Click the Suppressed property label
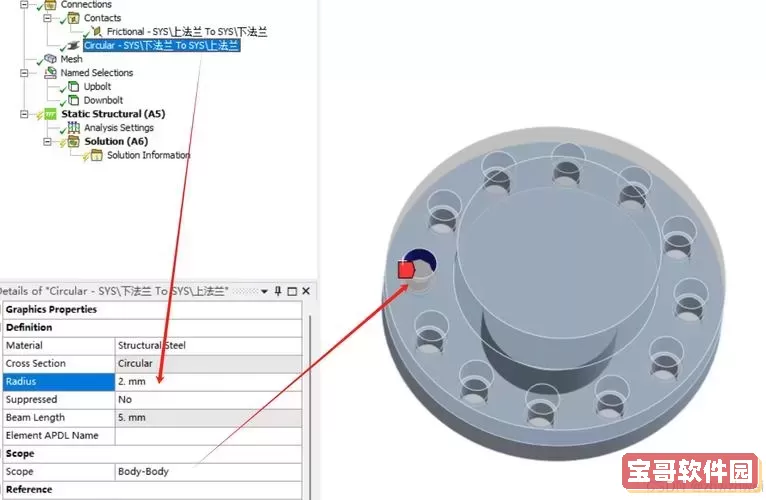This screenshot has height=500, width=766. (59, 400)
